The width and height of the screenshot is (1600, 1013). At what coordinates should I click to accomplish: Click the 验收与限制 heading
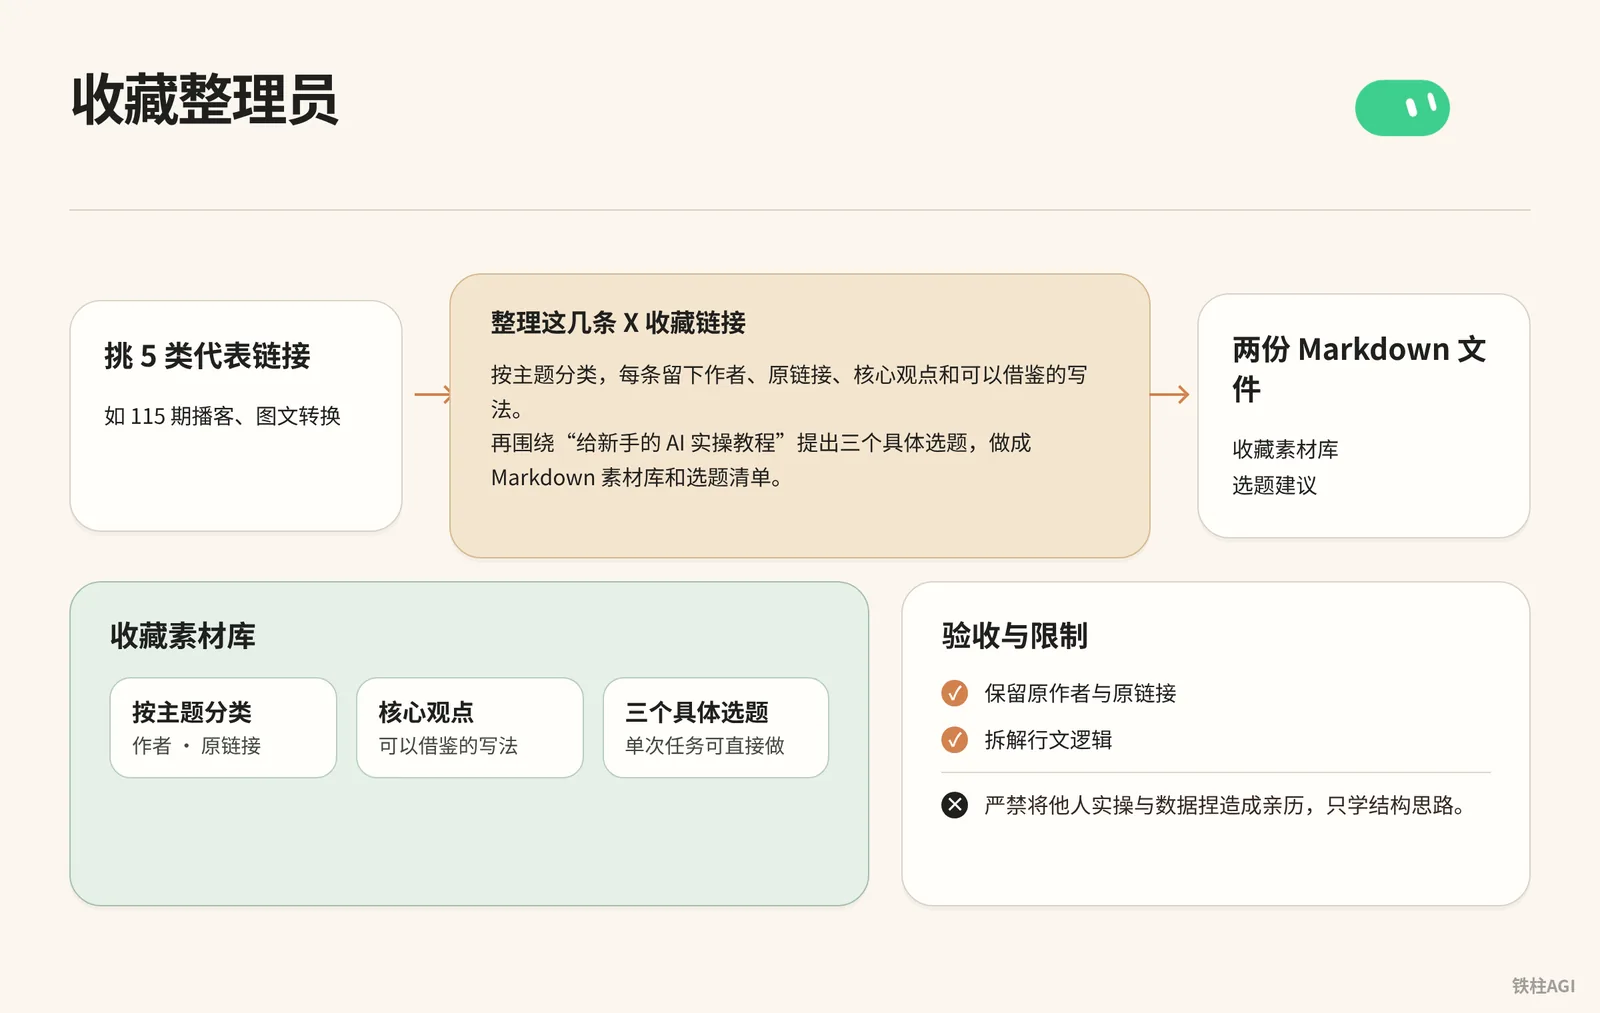[1015, 636]
